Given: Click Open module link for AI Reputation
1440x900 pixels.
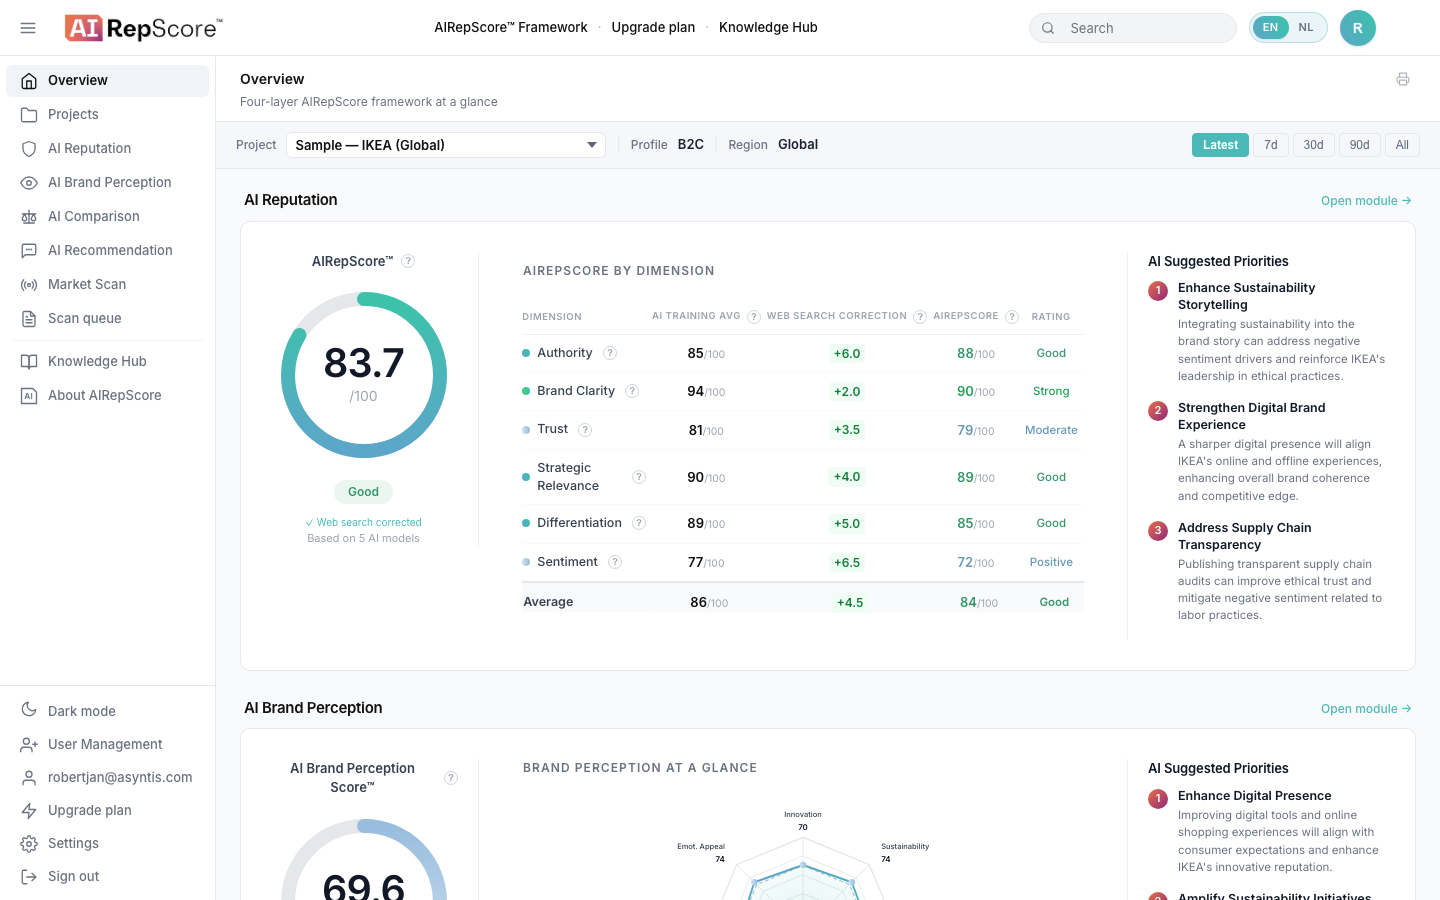Looking at the screenshot, I should tap(1366, 201).
